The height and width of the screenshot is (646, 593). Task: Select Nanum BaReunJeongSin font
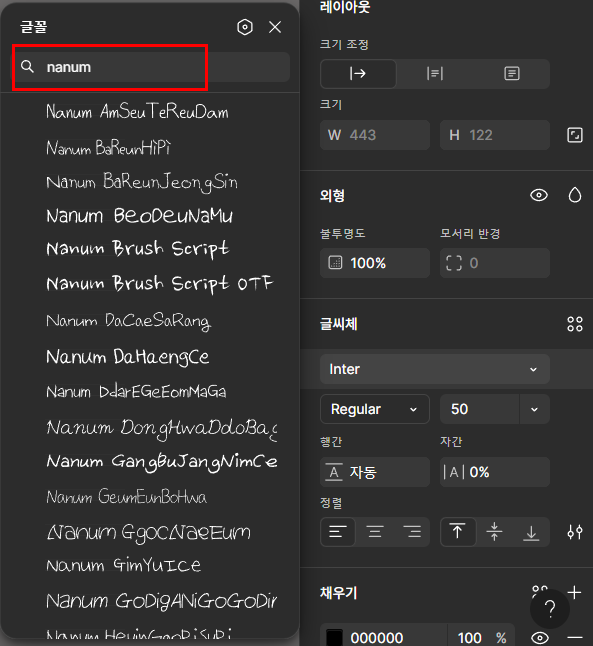pyautogui.click(x=142, y=182)
